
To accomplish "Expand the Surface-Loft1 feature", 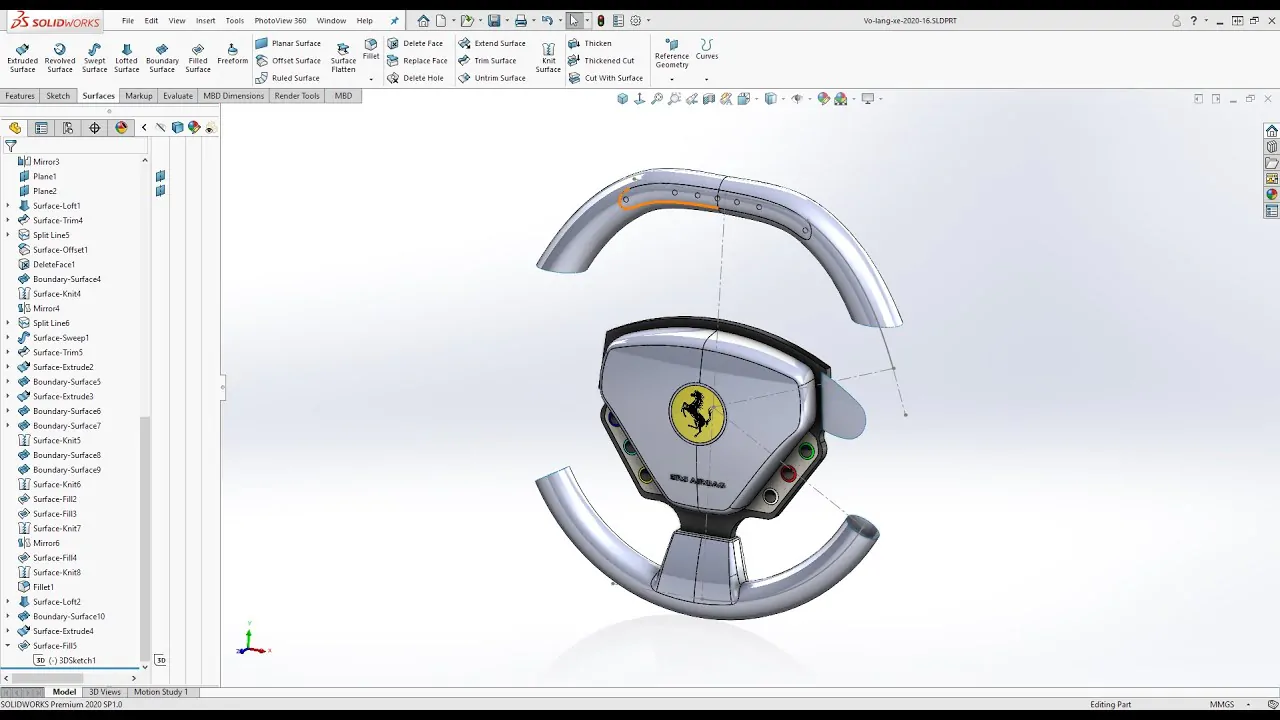I will pos(8,206).
